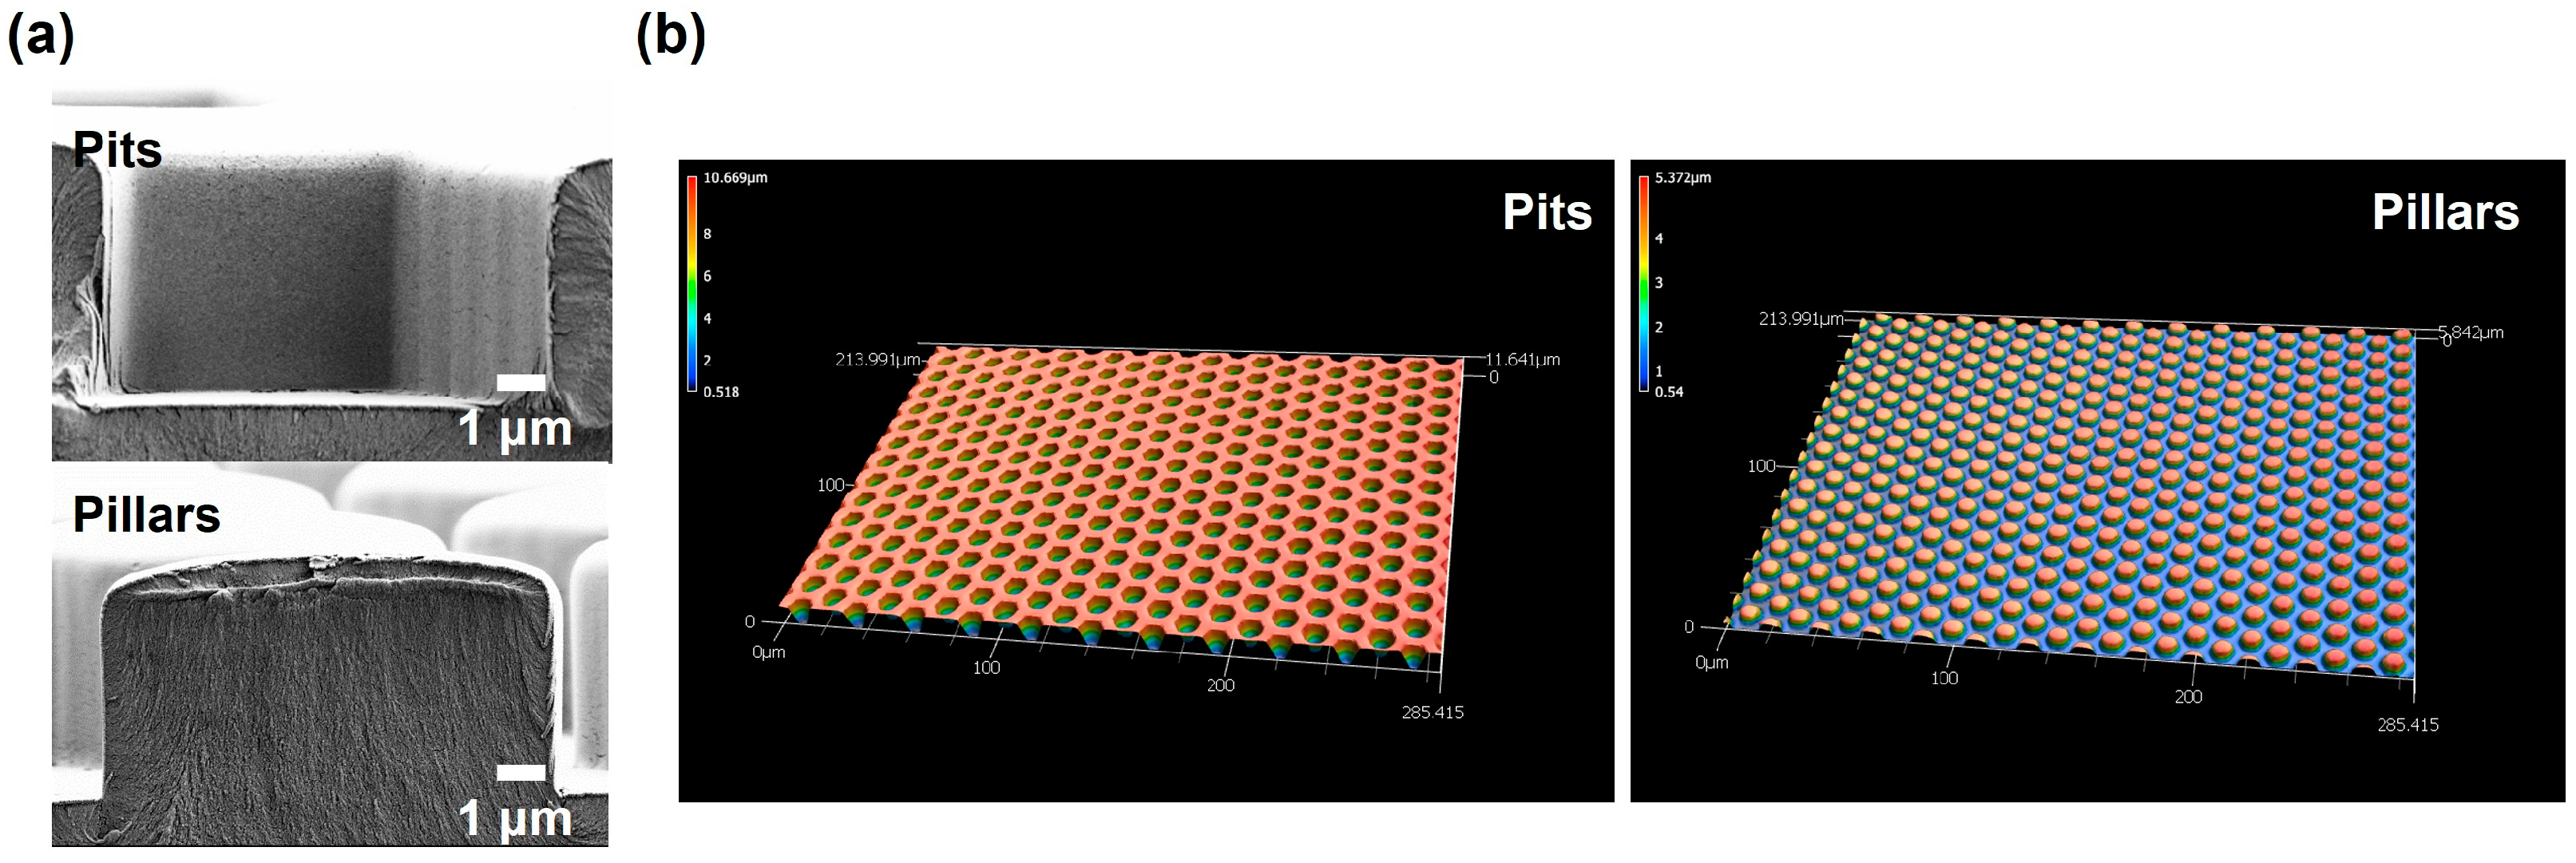Viewport: 2576px width, 863px height.
Task: Click the 285.415 axis label on Pits plot
Action: (x=1432, y=712)
